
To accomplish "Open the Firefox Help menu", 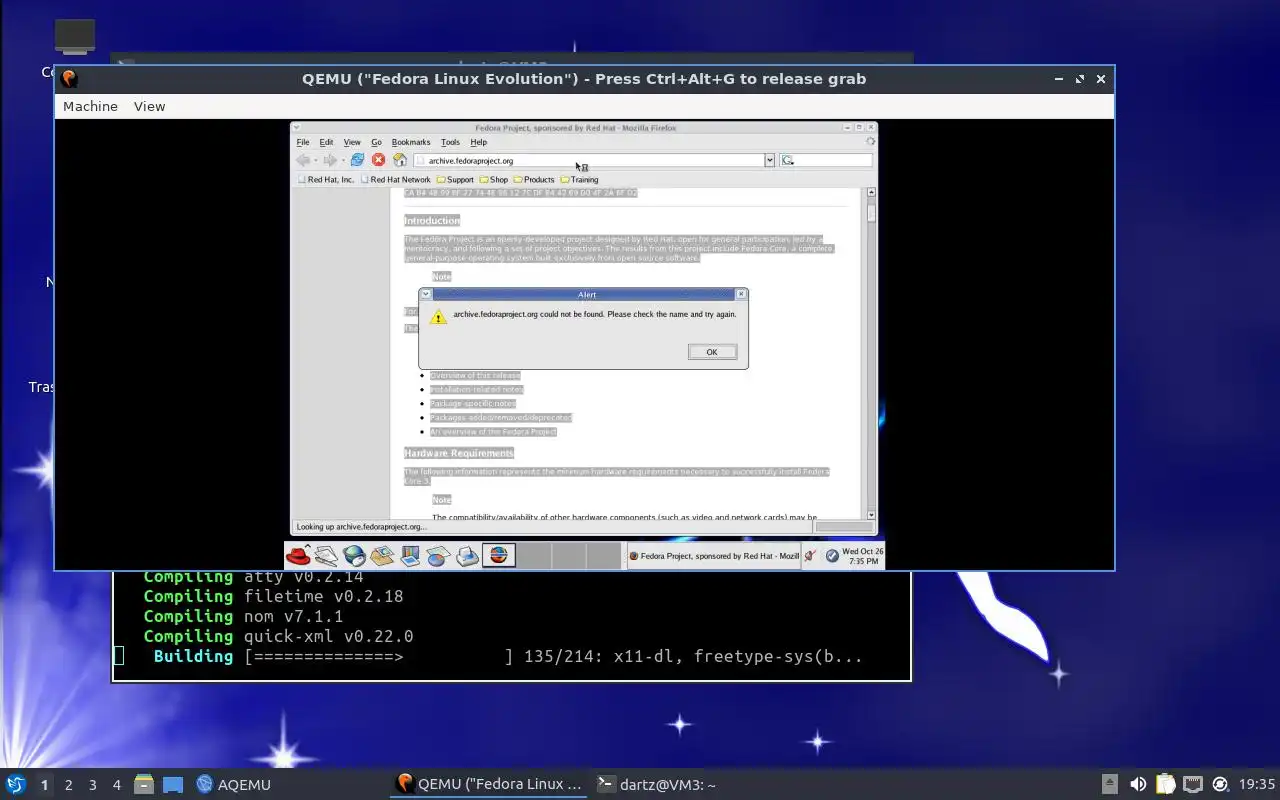I will click(x=479, y=142).
